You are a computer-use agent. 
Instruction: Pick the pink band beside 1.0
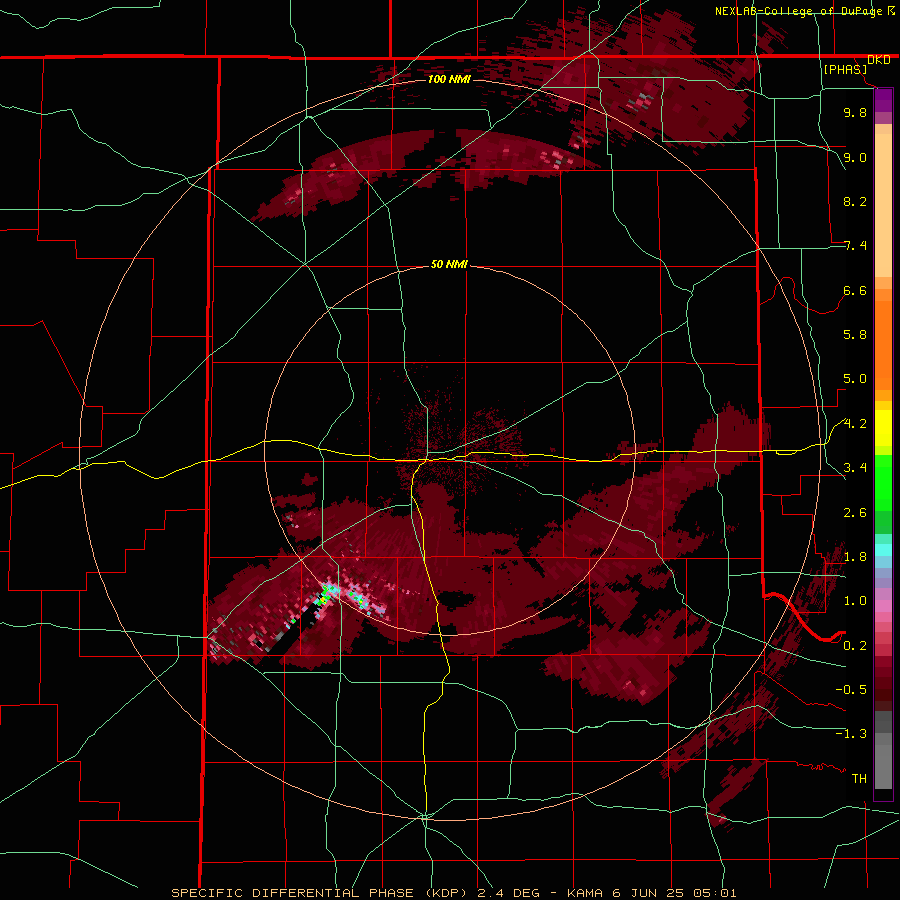[883, 606]
